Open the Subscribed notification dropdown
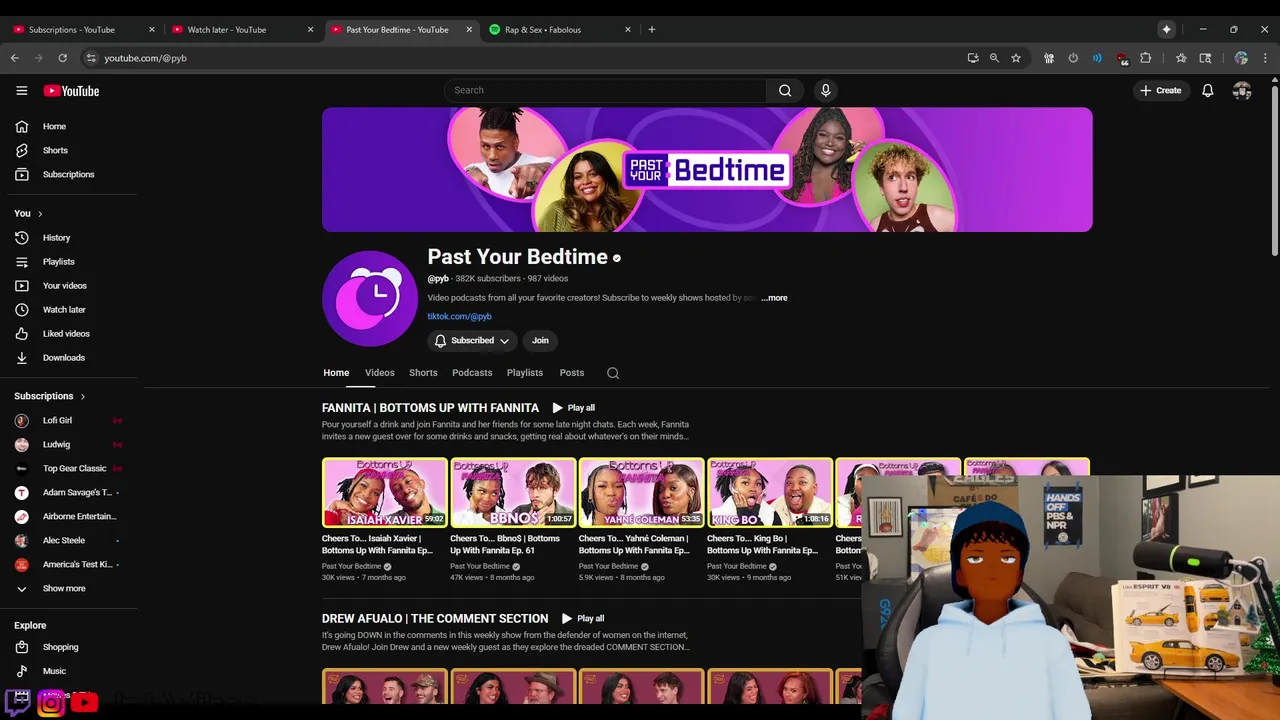The image size is (1280, 720). click(472, 341)
